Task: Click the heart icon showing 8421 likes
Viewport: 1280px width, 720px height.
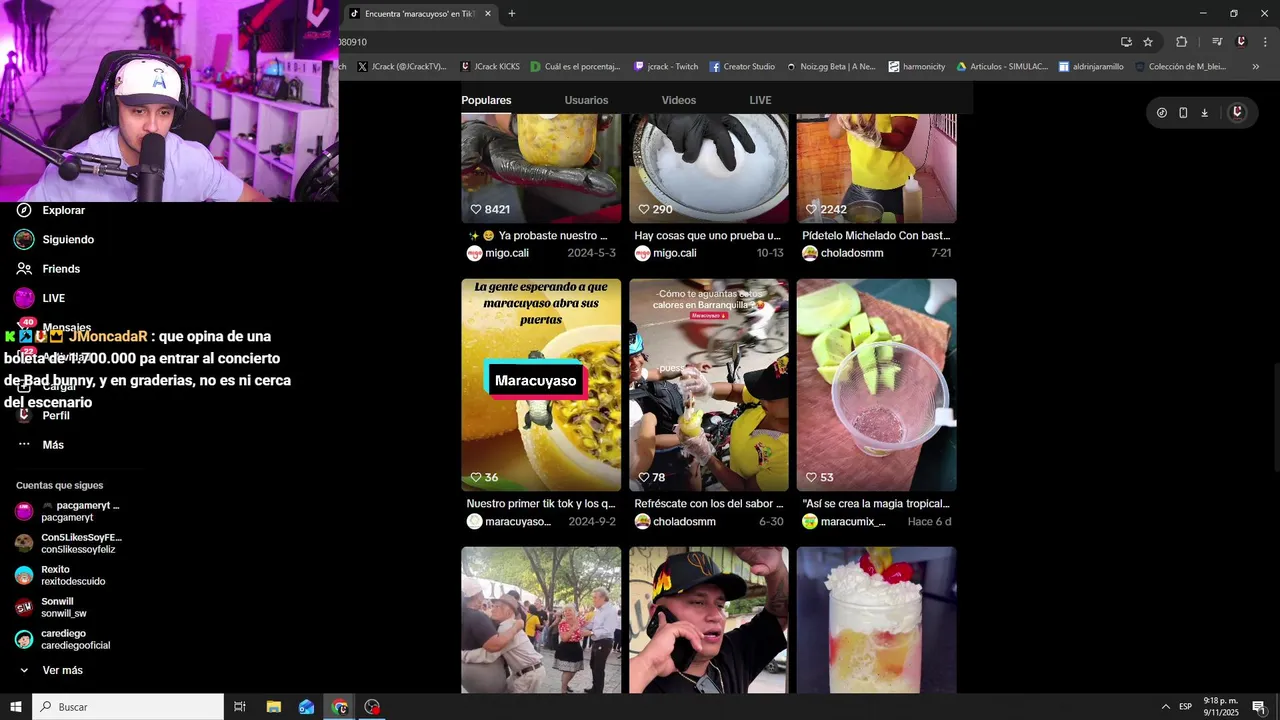Action: coord(476,209)
